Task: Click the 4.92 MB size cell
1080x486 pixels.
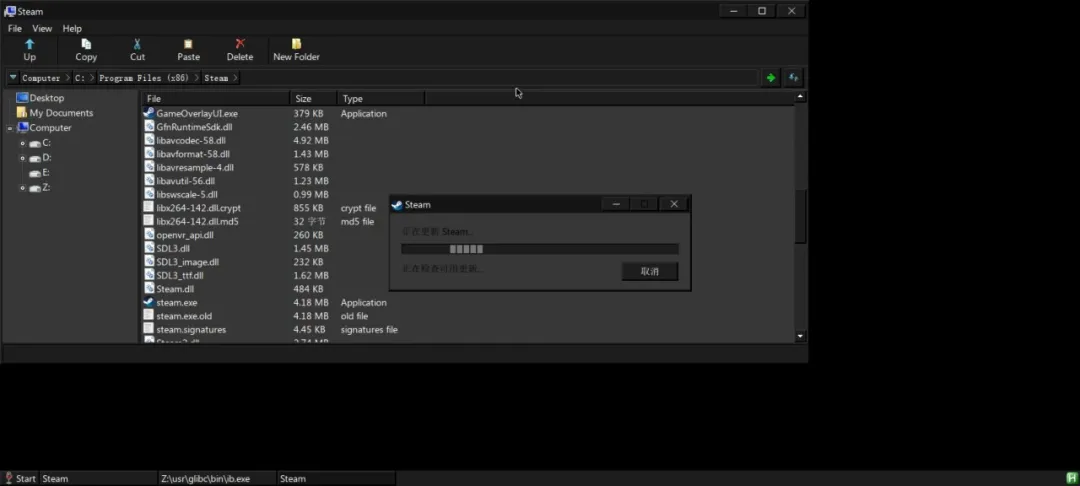Action: click(311, 140)
